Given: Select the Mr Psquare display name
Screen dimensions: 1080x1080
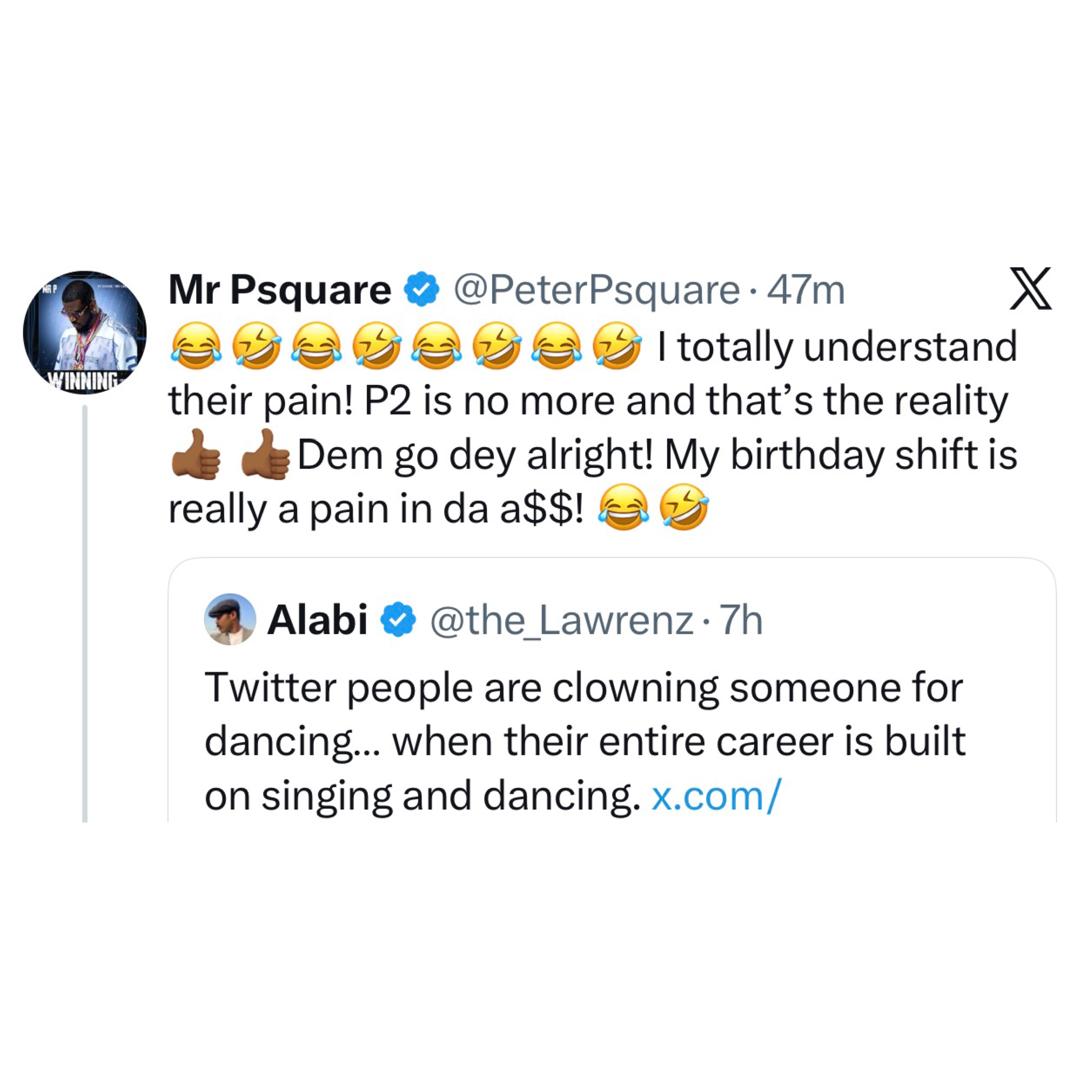Looking at the screenshot, I should (277, 289).
